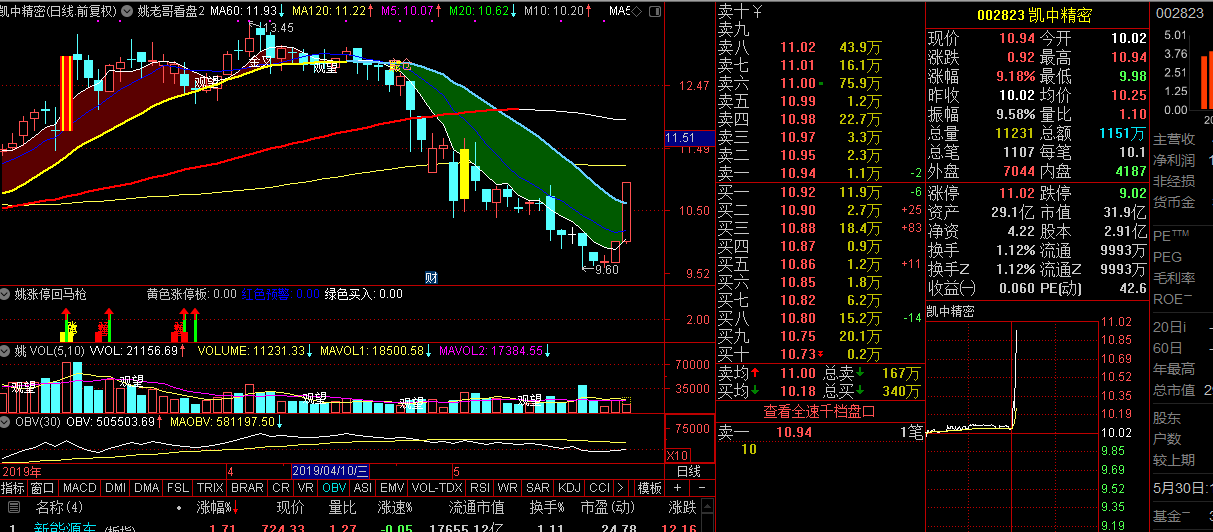Click the 姚老哥看盘2 indicator name
1213x532 pixels.
coord(172,10)
